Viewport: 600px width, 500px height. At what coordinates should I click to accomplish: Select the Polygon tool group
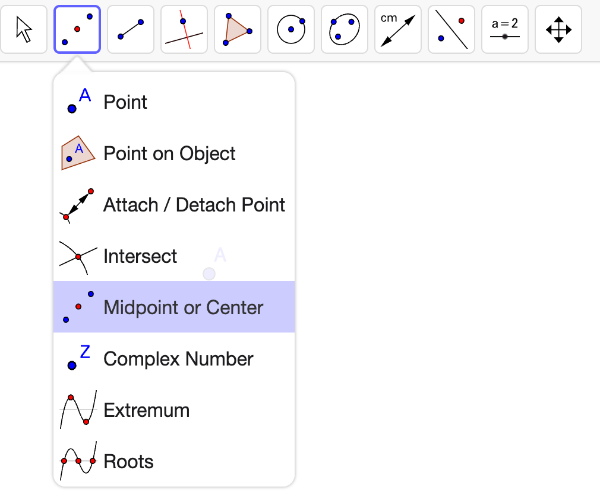[x=238, y=29]
